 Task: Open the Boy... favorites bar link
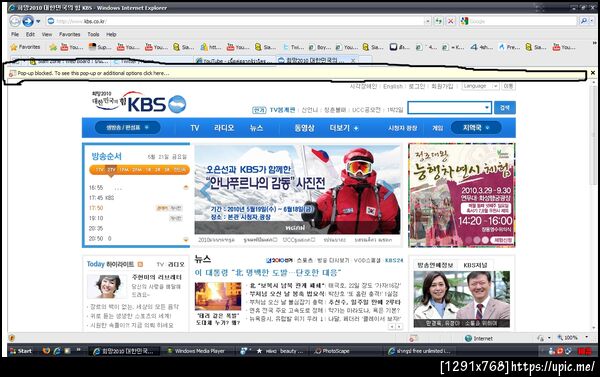[320, 47]
